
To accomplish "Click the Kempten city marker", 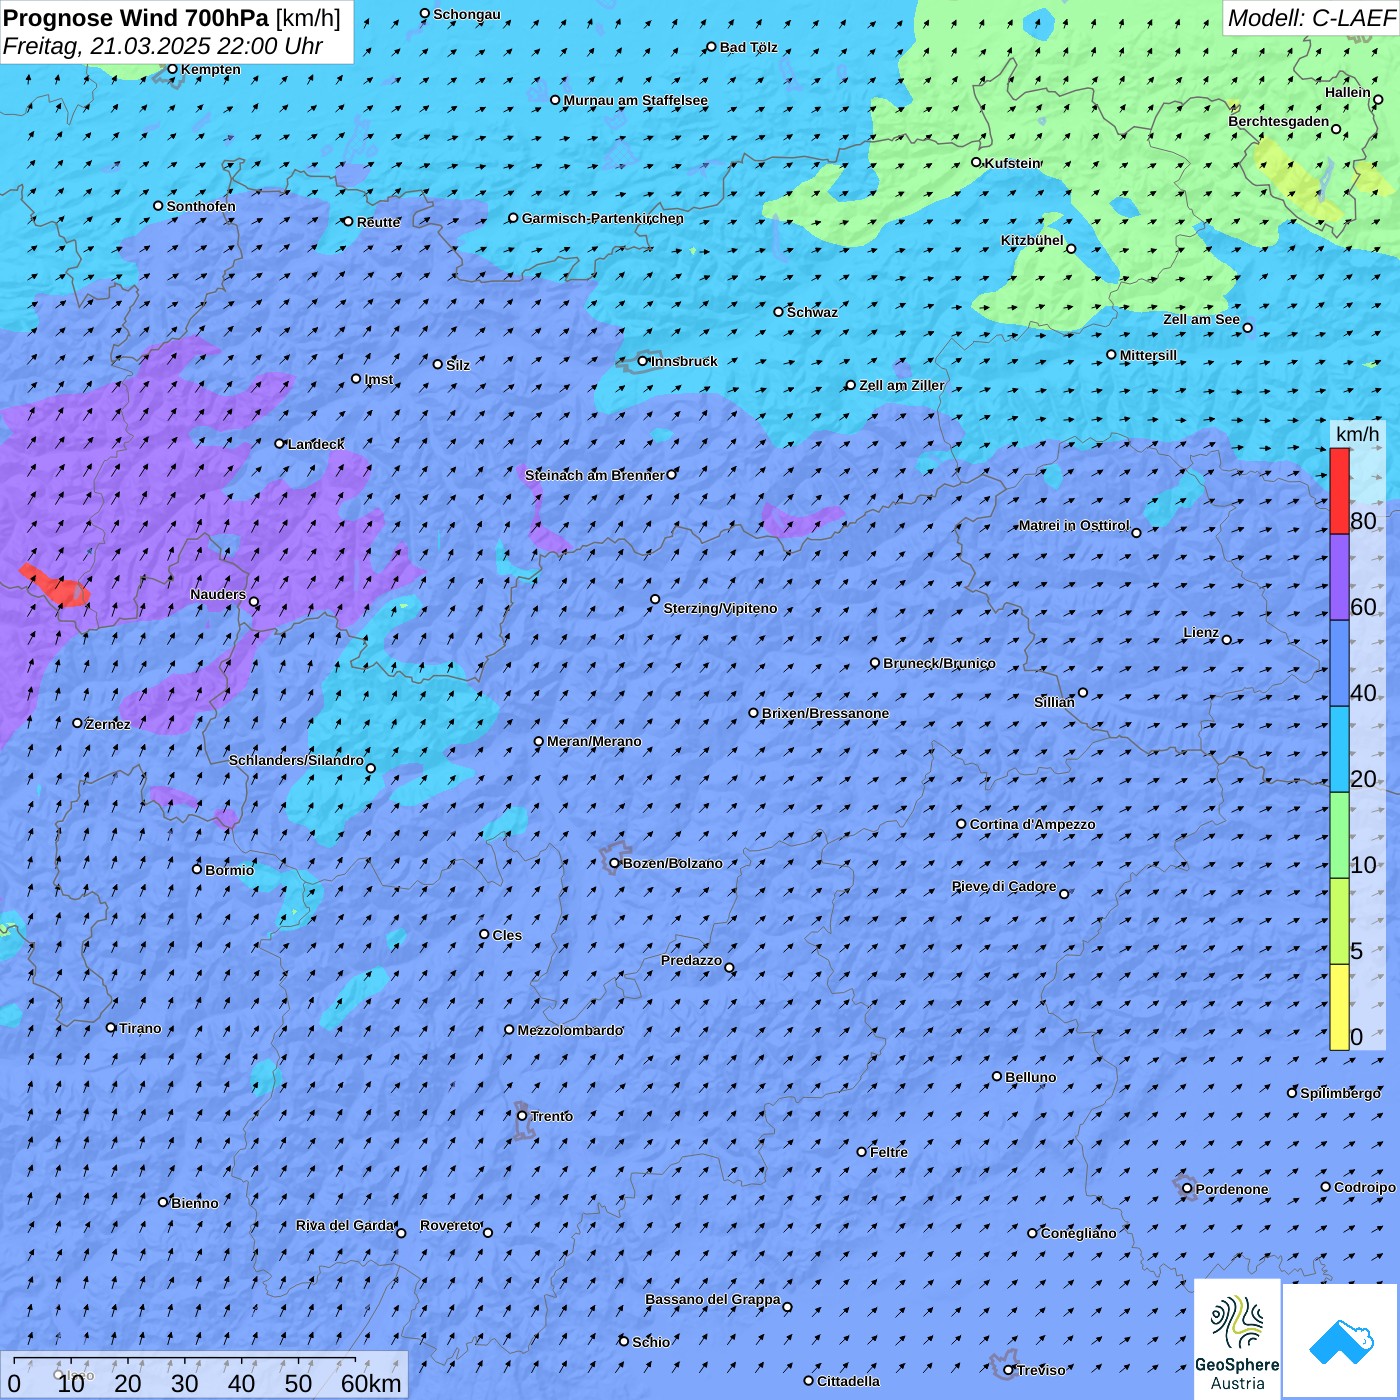I will (x=172, y=69).
